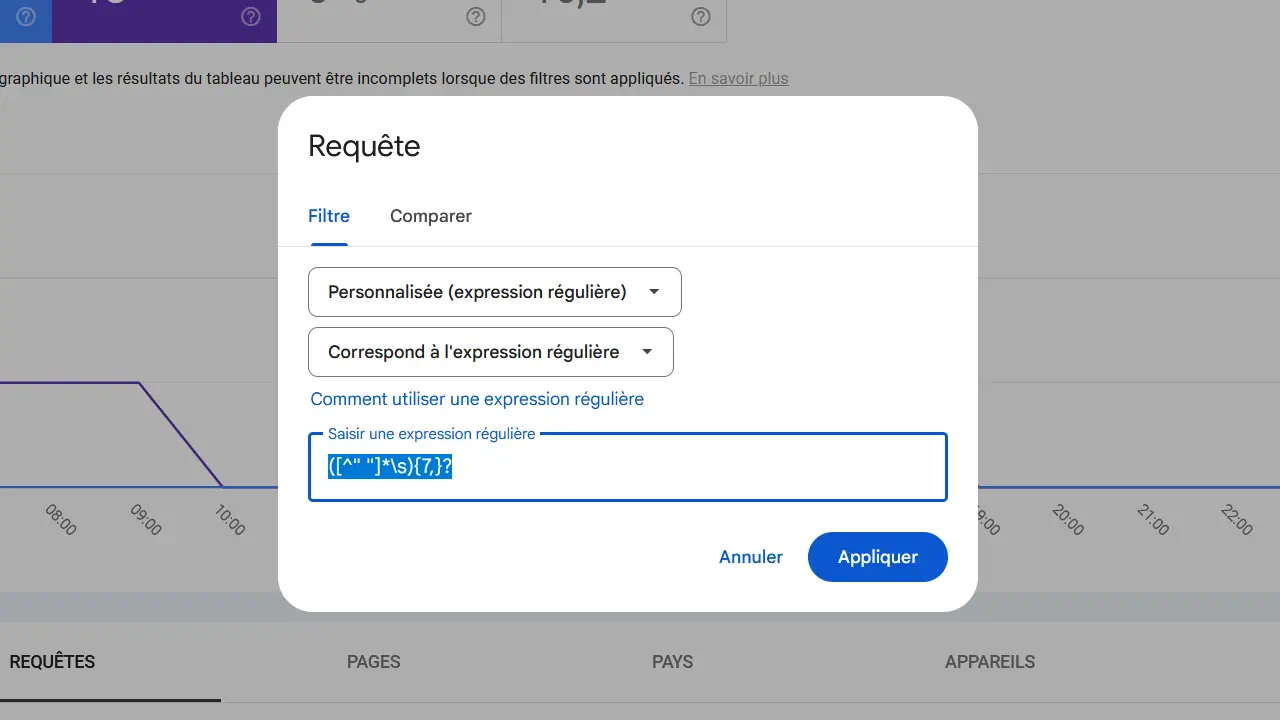Screen dimensions: 1280x720
Task: Open the Correspond à l'expression régulière dropdown
Action: pos(490,352)
